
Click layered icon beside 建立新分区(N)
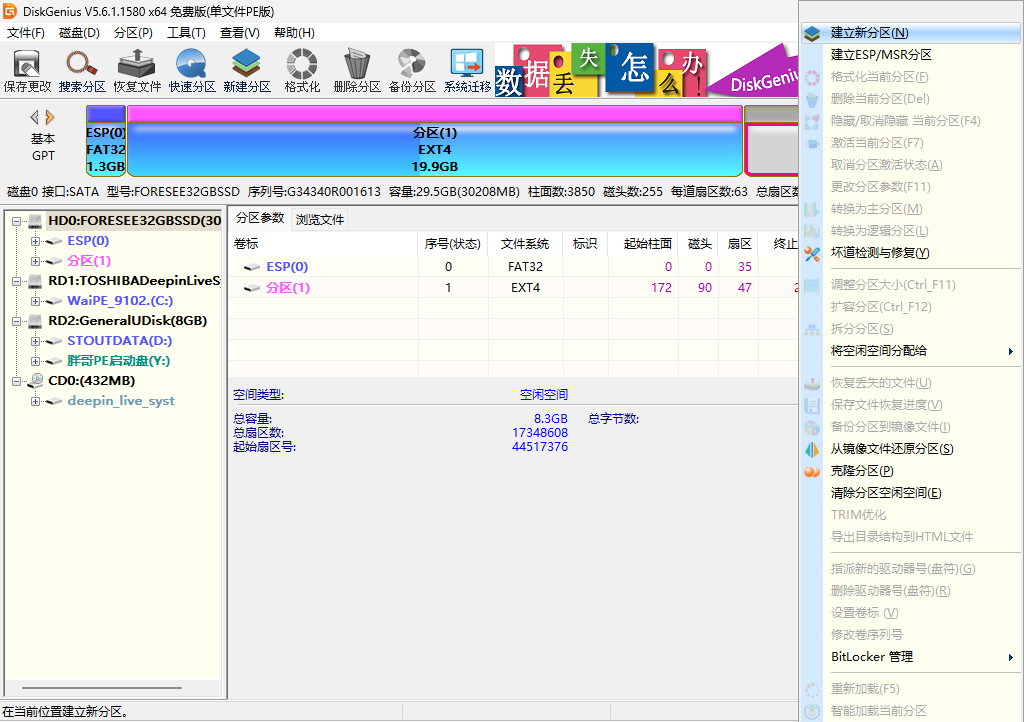tap(812, 33)
